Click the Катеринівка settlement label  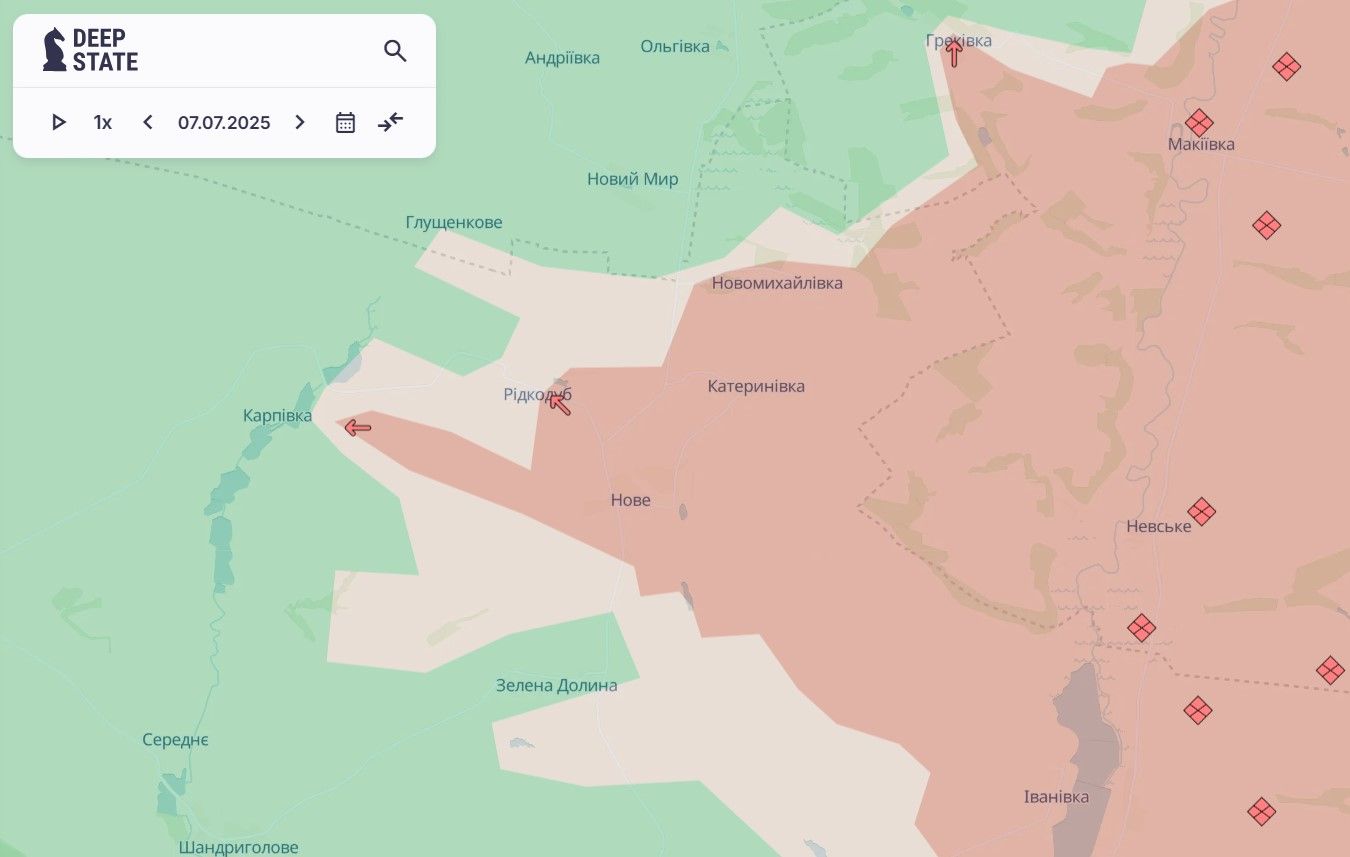click(x=756, y=386)
